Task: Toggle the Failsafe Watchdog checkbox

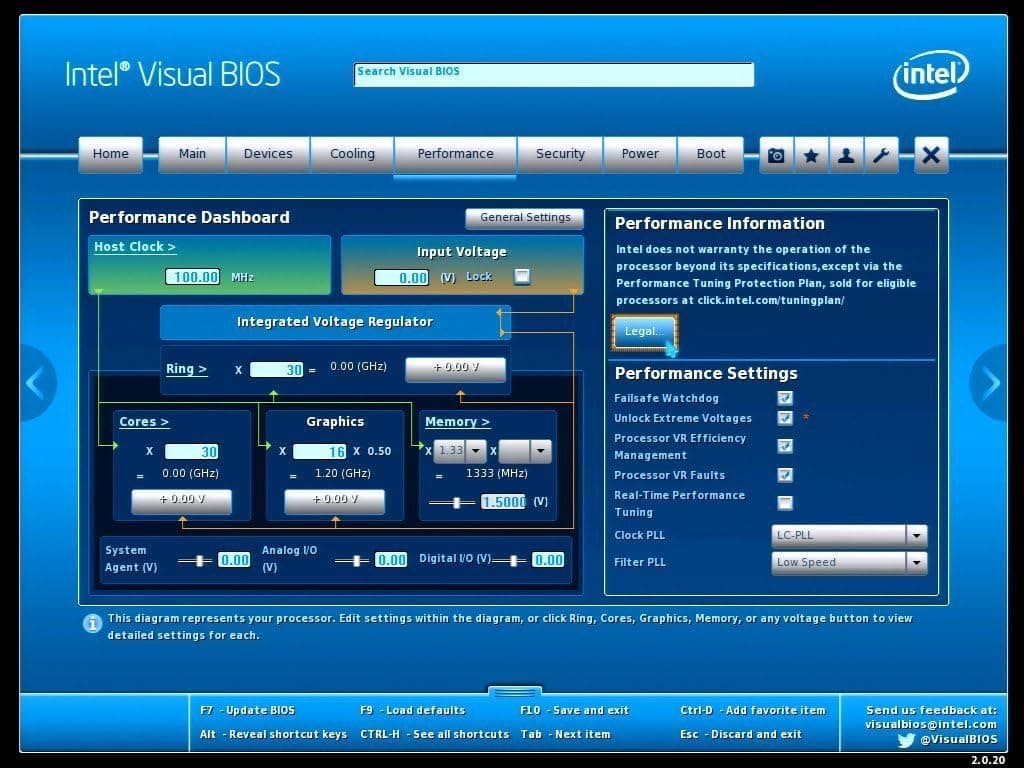Action: pyautogui.click(x=785, y=398)
